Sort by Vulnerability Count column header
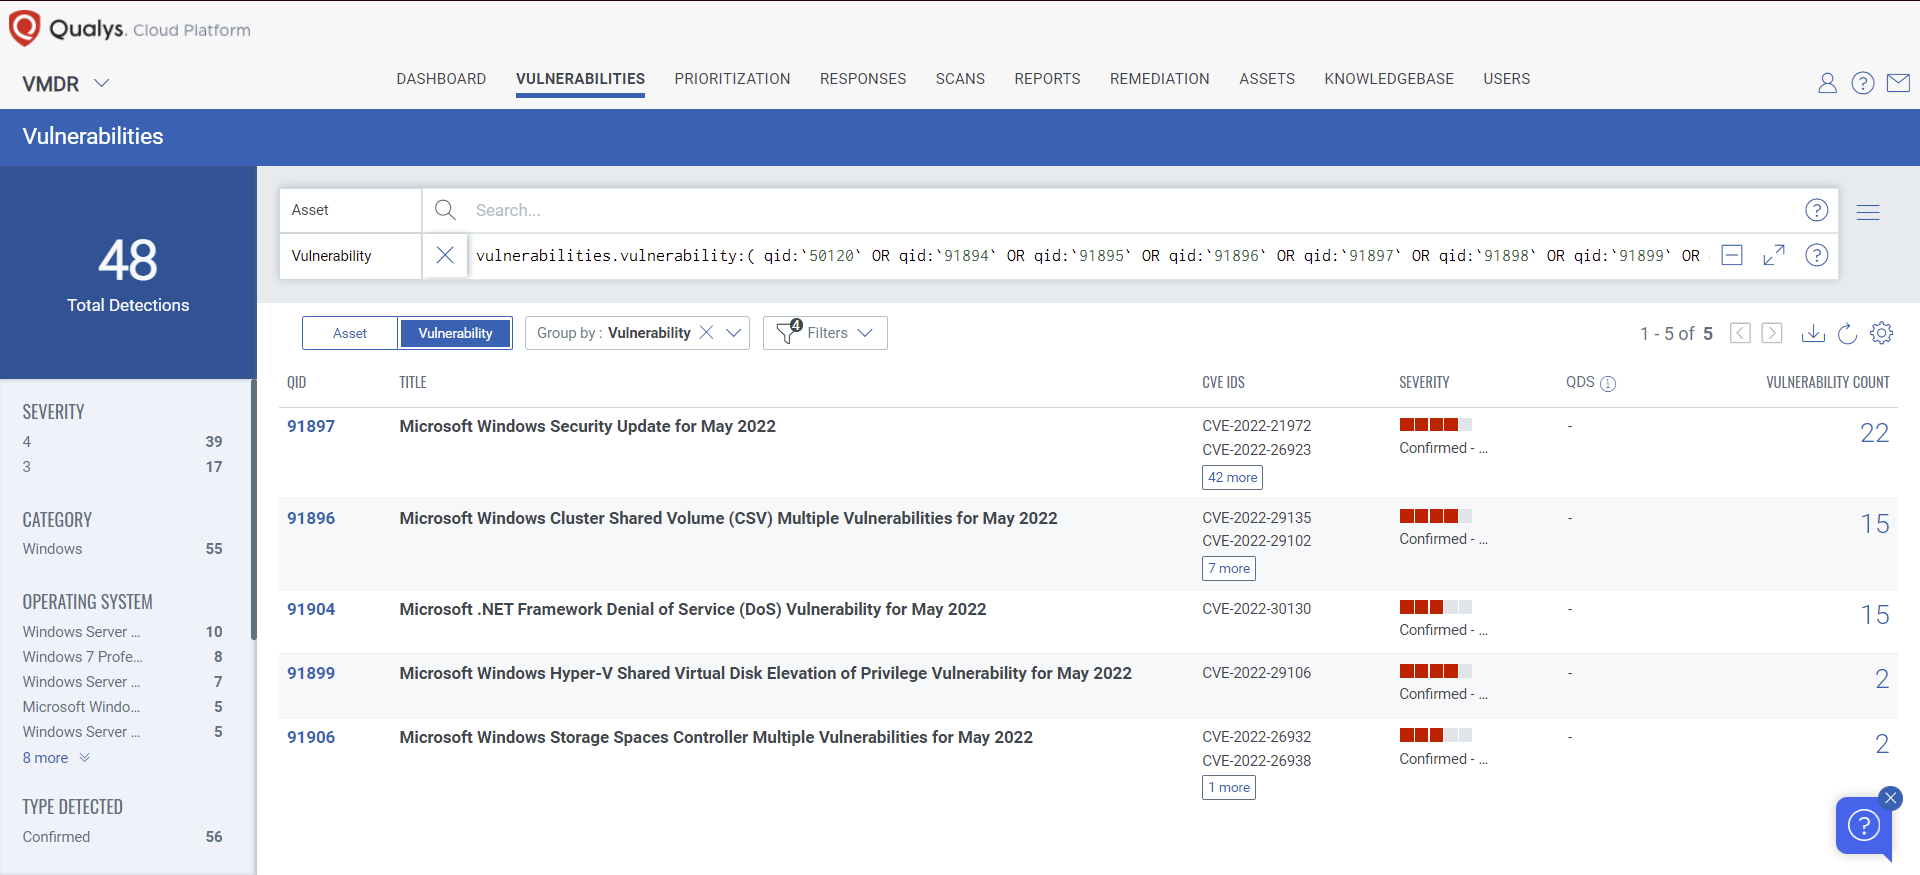 click(1827, 383)
